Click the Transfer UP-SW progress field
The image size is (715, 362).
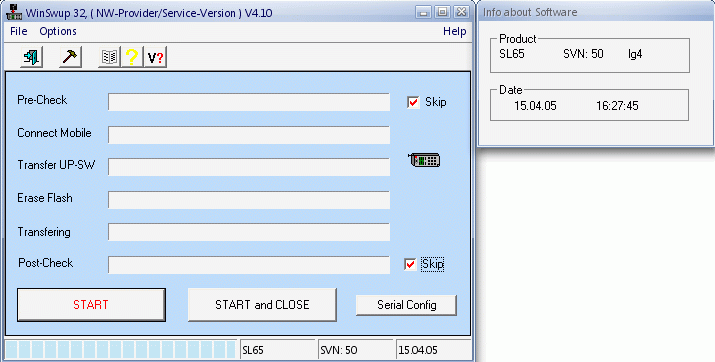tap(249, 167)
